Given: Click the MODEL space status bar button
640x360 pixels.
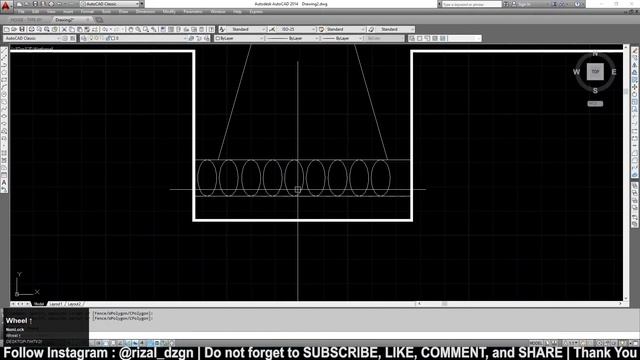Looking at the screenshot, I should click(536, 343).
